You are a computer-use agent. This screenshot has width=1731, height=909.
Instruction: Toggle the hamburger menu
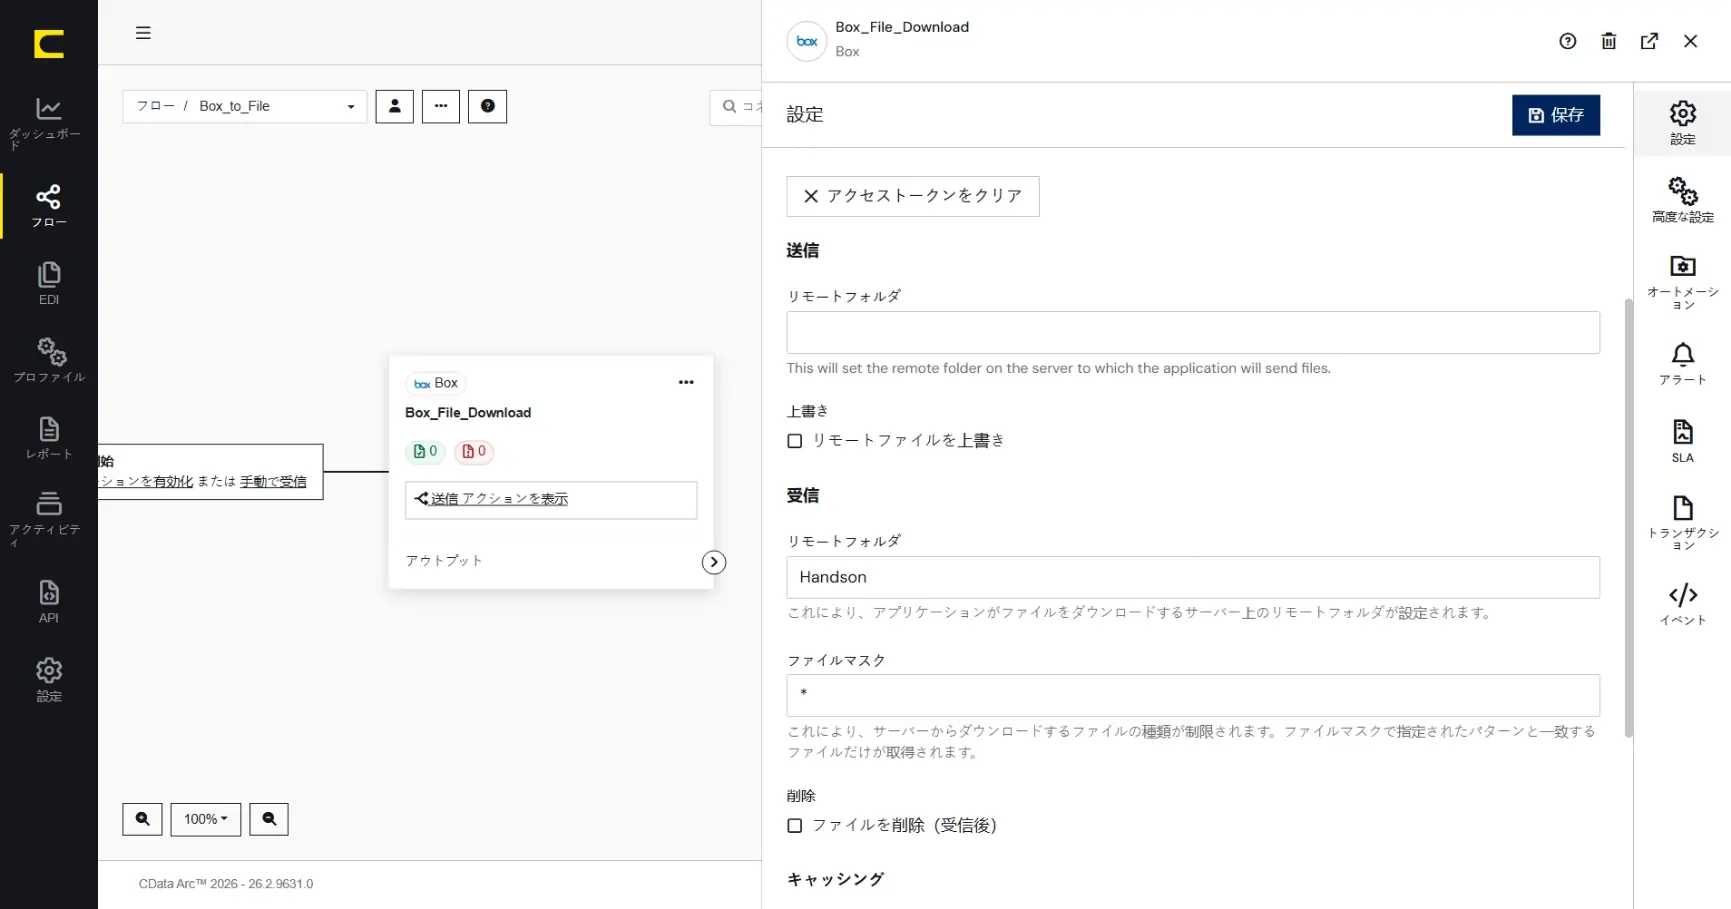coord(143,33)
